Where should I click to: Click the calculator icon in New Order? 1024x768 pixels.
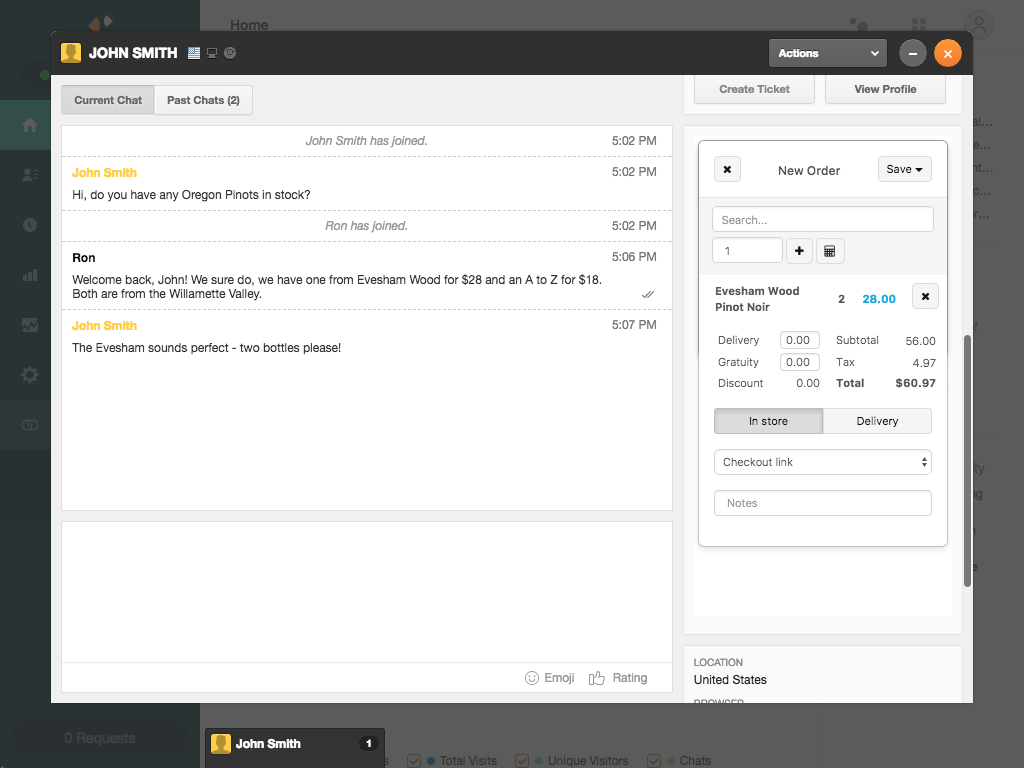tap(829, 251)
